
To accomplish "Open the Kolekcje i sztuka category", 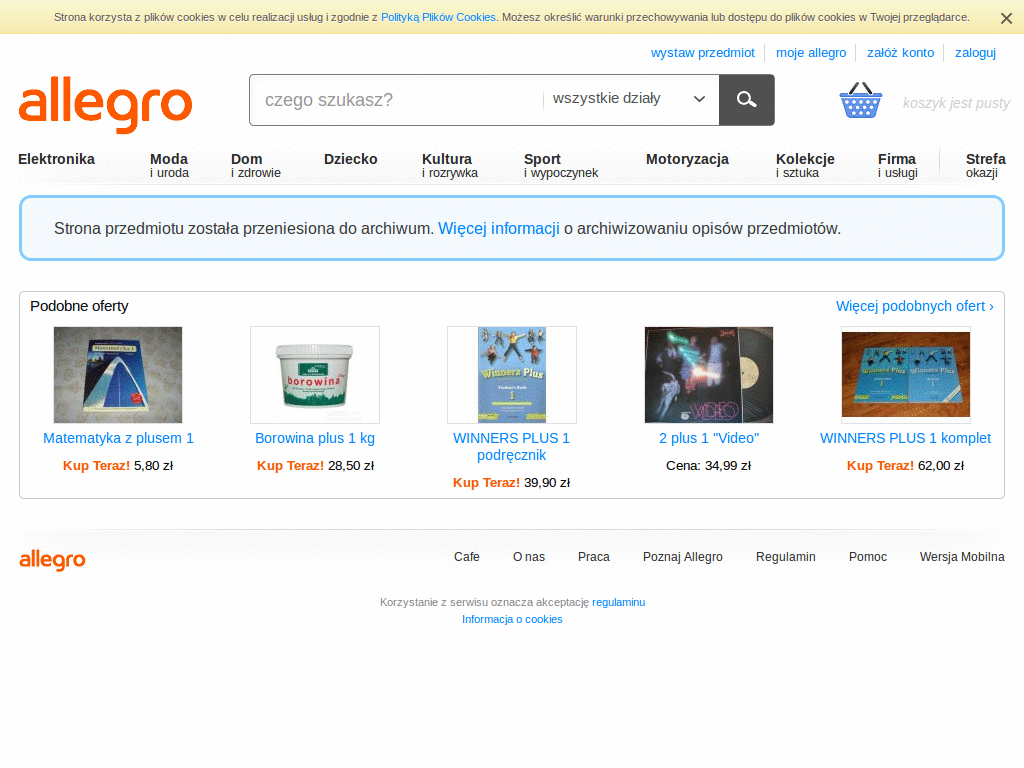I will pos(805,165).
